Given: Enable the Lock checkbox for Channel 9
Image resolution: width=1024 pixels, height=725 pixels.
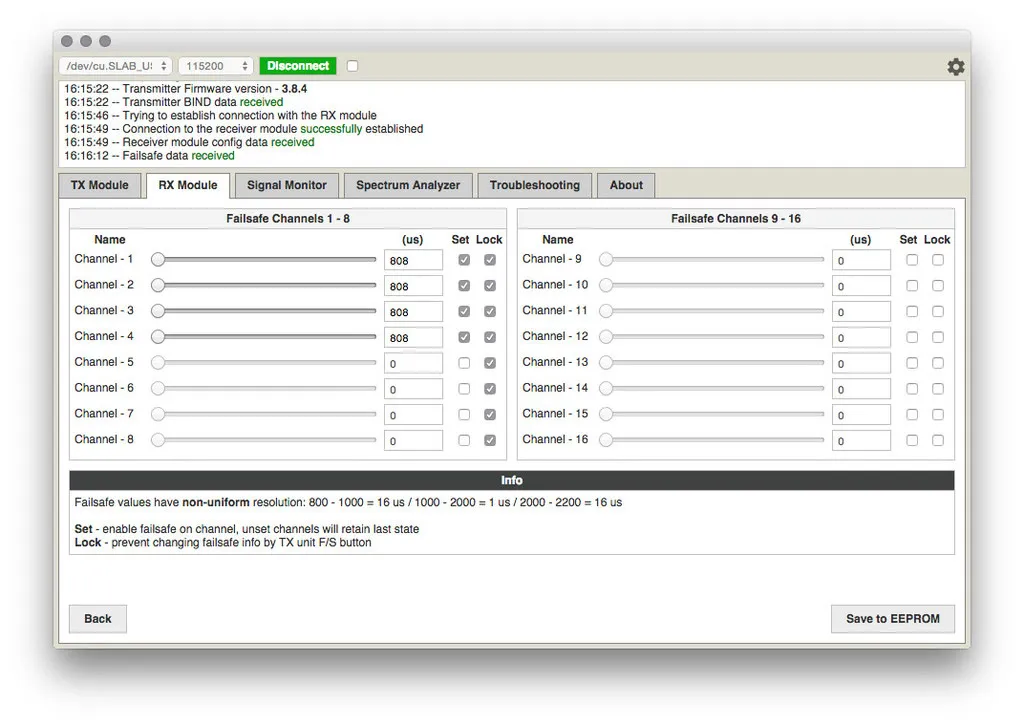Looking at the screenshot, I should 938,260.
